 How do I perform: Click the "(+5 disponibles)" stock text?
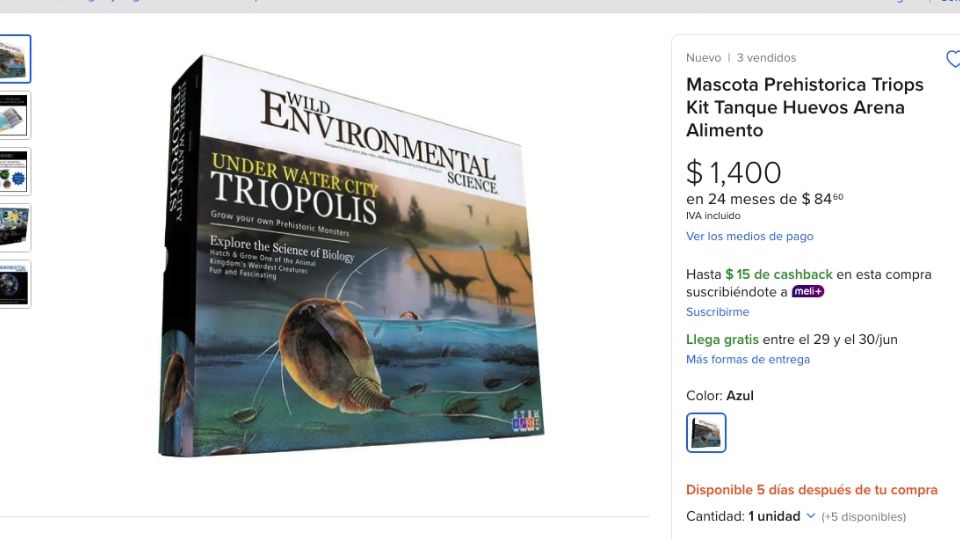point(863,517)
